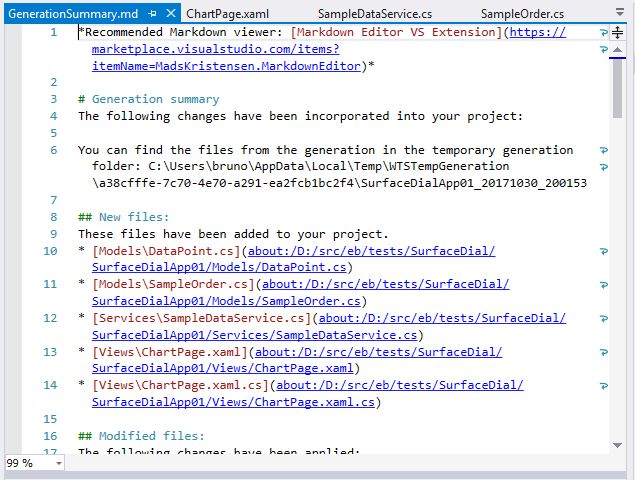
Task: Pin the GenerationSummary.md tab
Action: point(152,14)
